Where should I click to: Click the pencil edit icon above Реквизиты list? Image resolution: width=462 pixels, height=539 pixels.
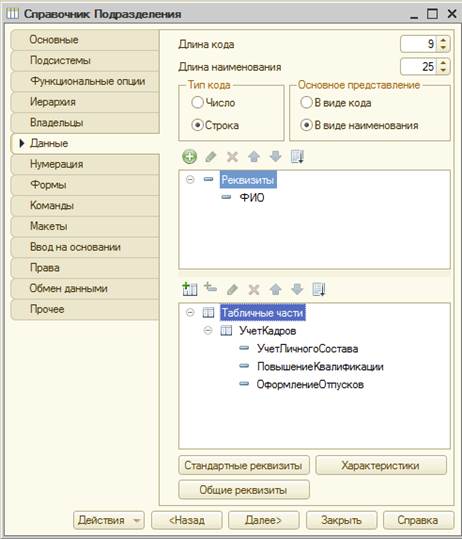(211, 157)
